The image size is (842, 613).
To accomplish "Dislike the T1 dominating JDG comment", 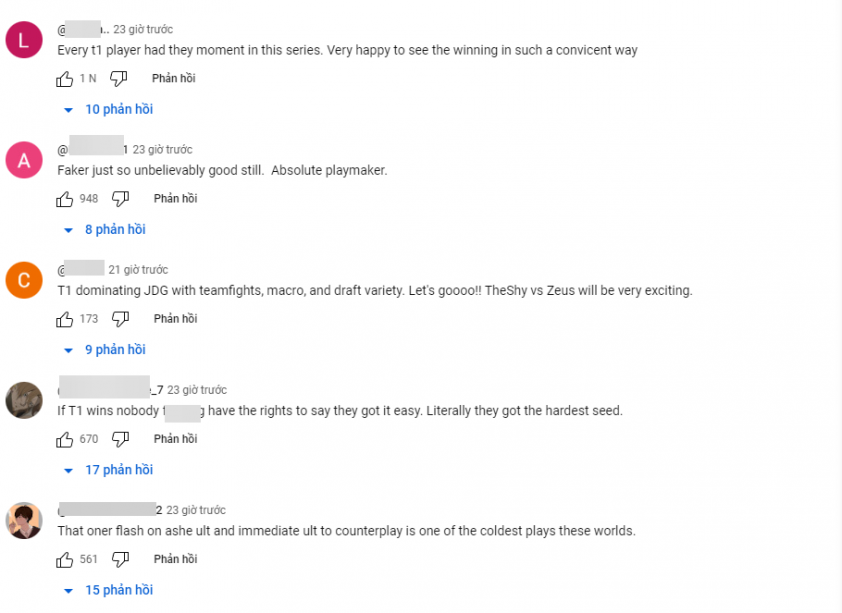I will (x=120, y=319).
